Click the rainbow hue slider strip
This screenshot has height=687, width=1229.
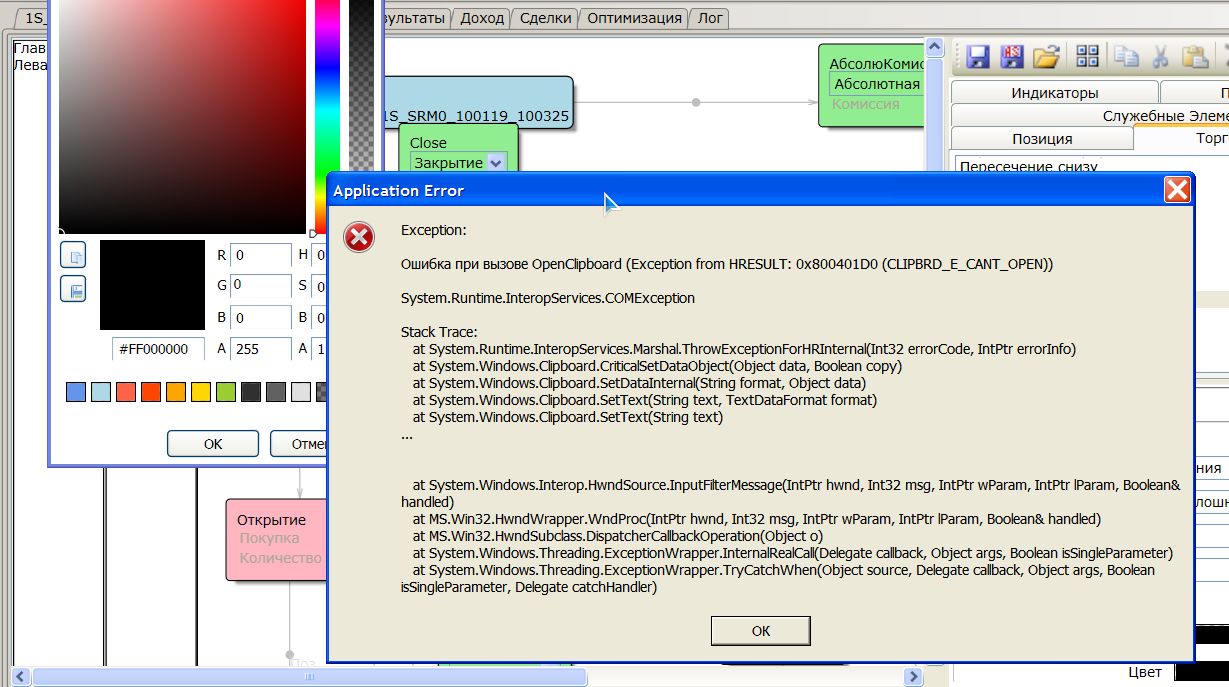pyautogui.click(x=328, y=117)
